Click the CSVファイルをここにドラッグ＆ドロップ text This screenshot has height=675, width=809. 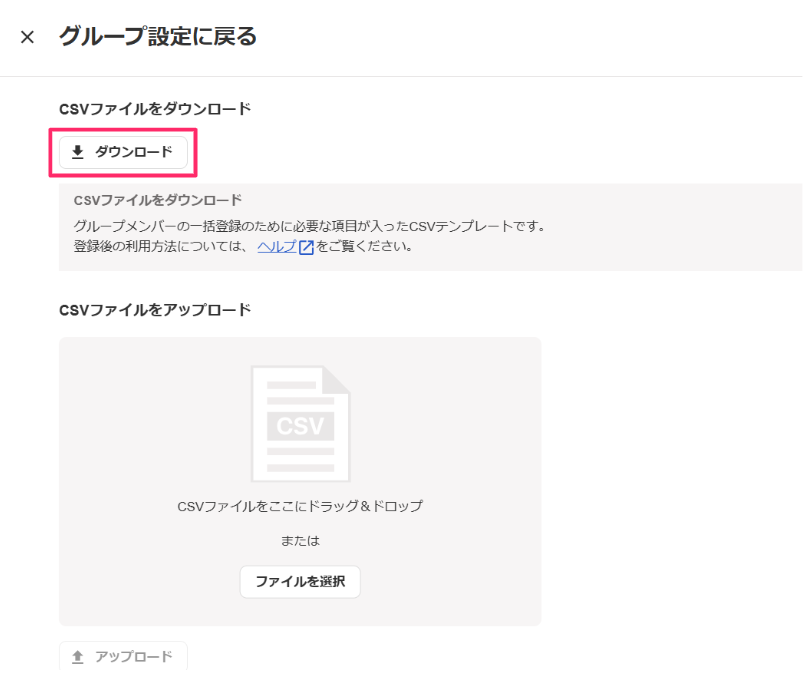point(300,506)
